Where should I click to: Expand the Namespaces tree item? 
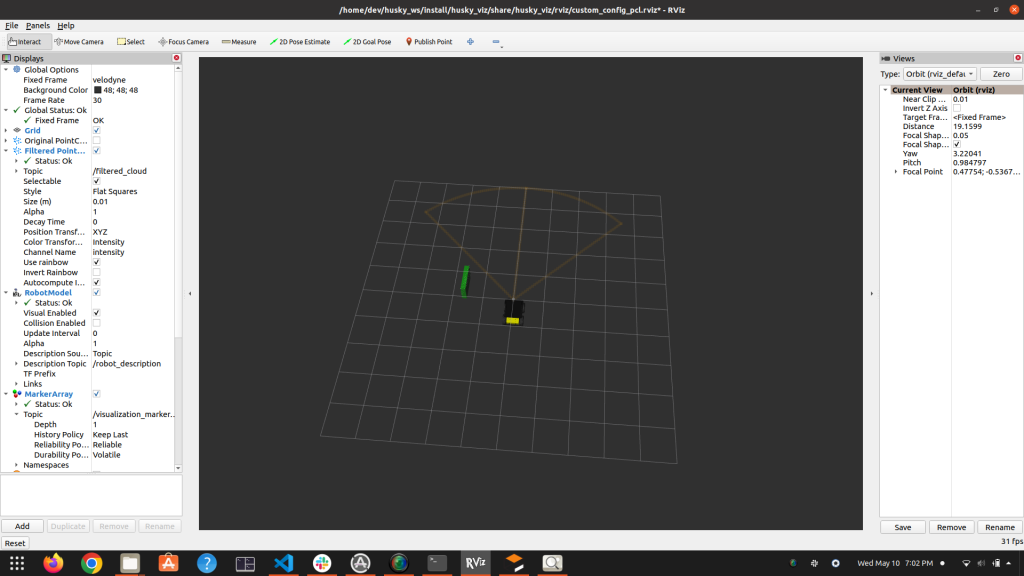(17, 465)
